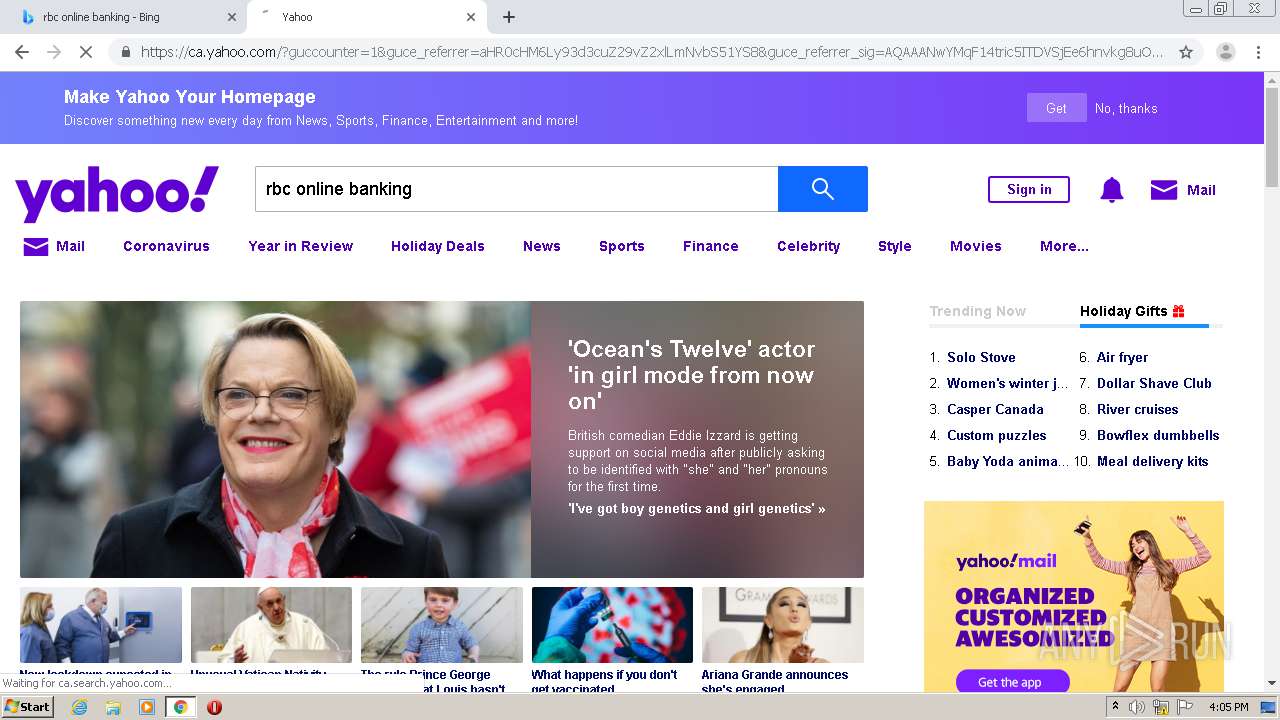The width and height of the screenshot is (1280, 720).
Task: Open the Air fryer trend
Action: coord(1122,357)
